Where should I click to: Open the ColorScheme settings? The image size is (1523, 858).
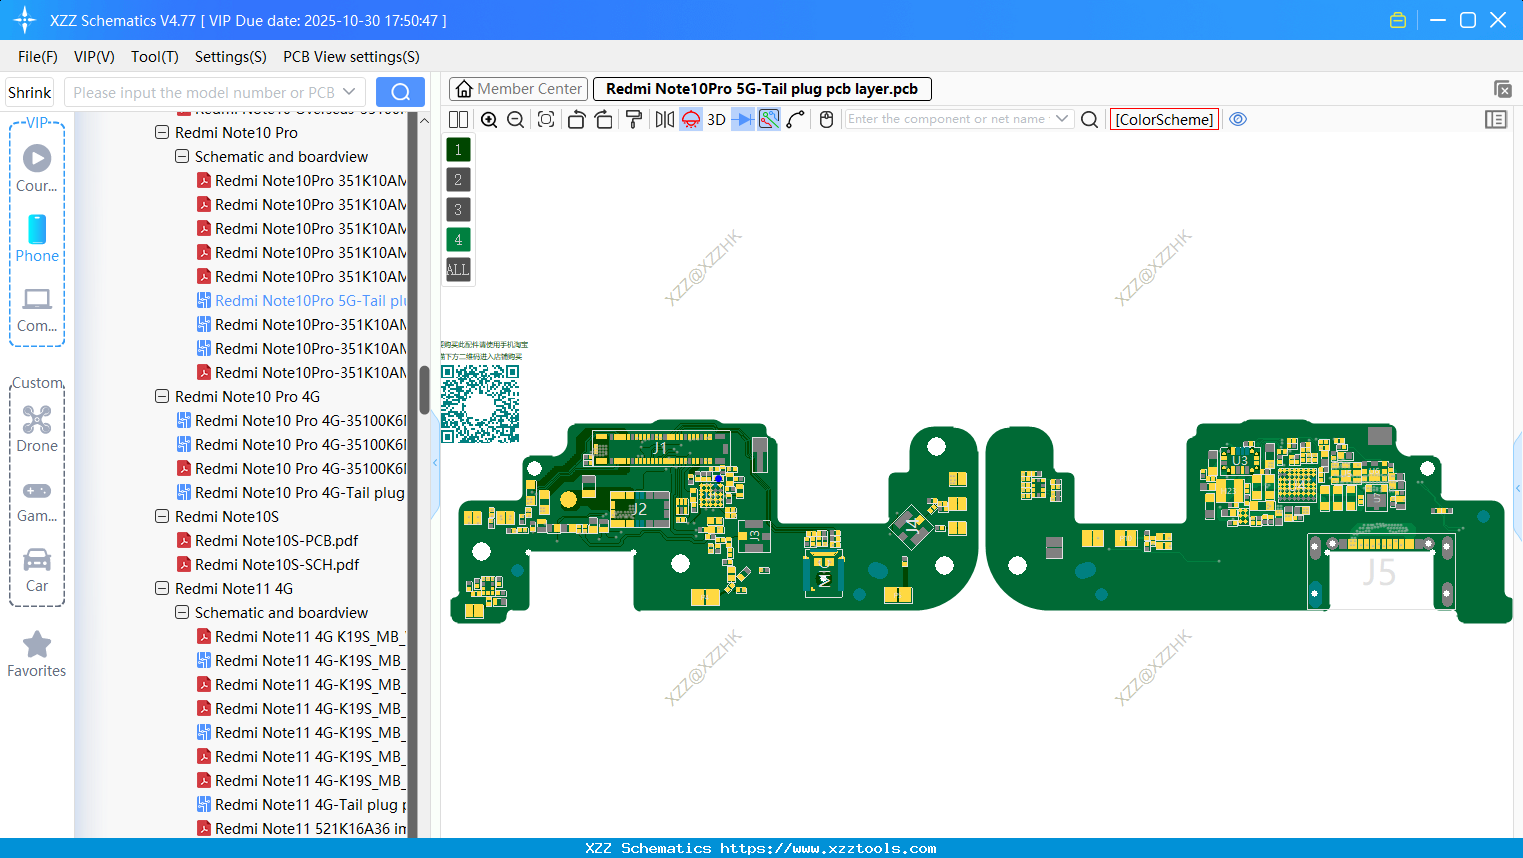[1164, 119]
